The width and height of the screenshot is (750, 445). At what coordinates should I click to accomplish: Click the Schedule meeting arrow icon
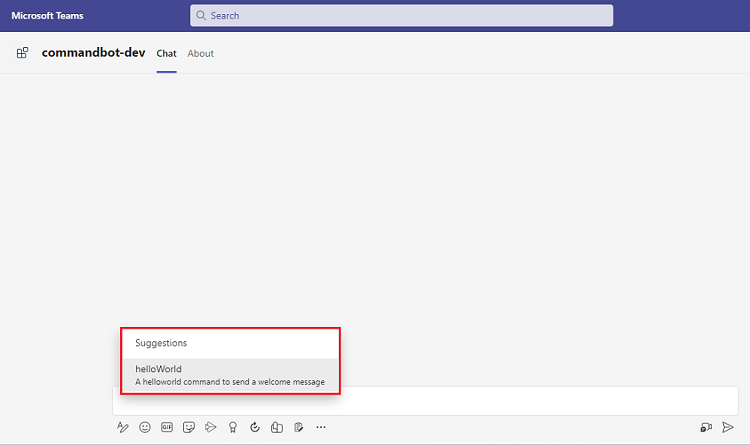click(x=210, y=427)
